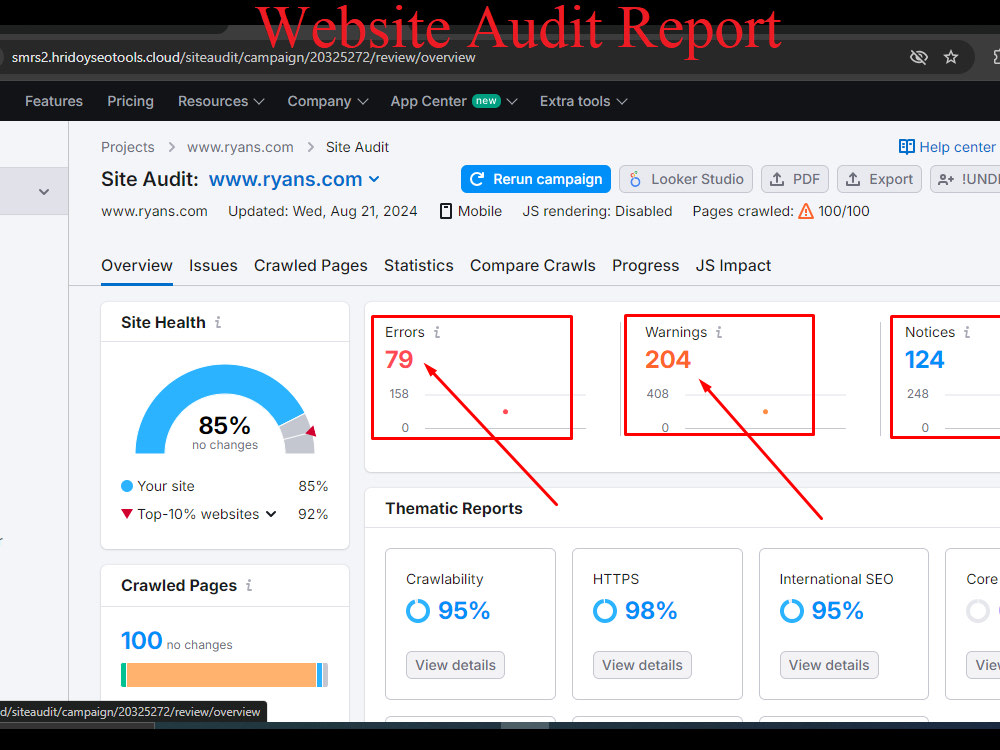
Task: Click the browser address bar URL
Action: pyautogui.click(x=244, y=57)
